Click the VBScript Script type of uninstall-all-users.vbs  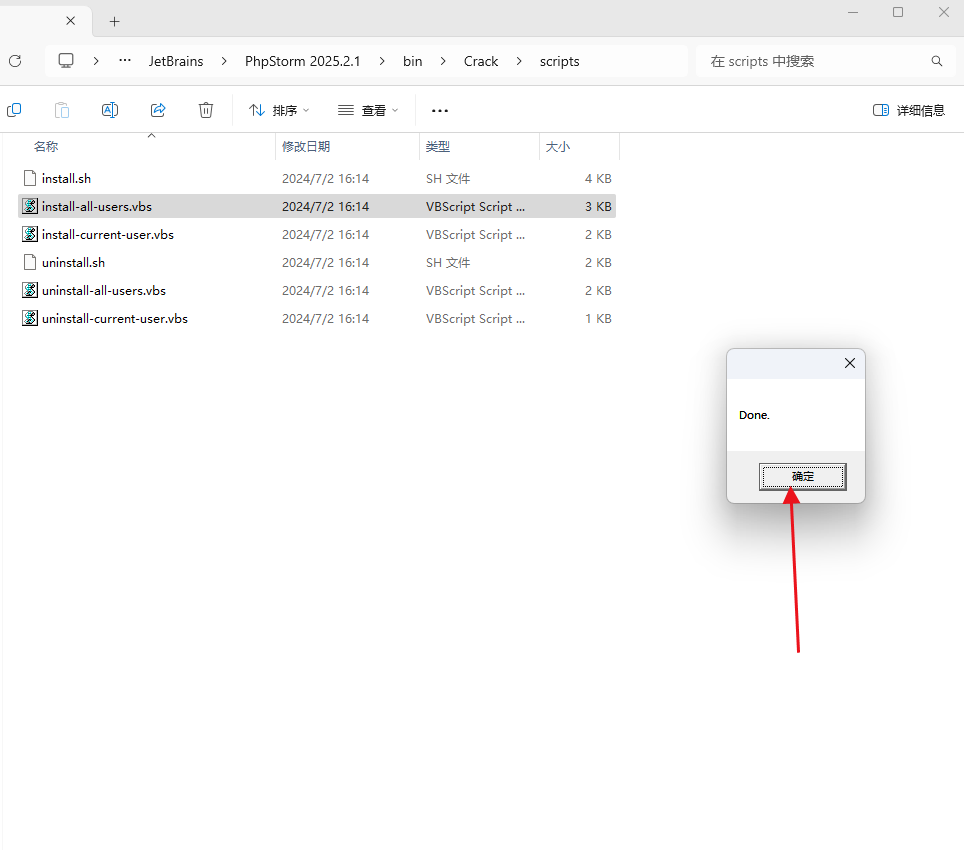[475, 291]
